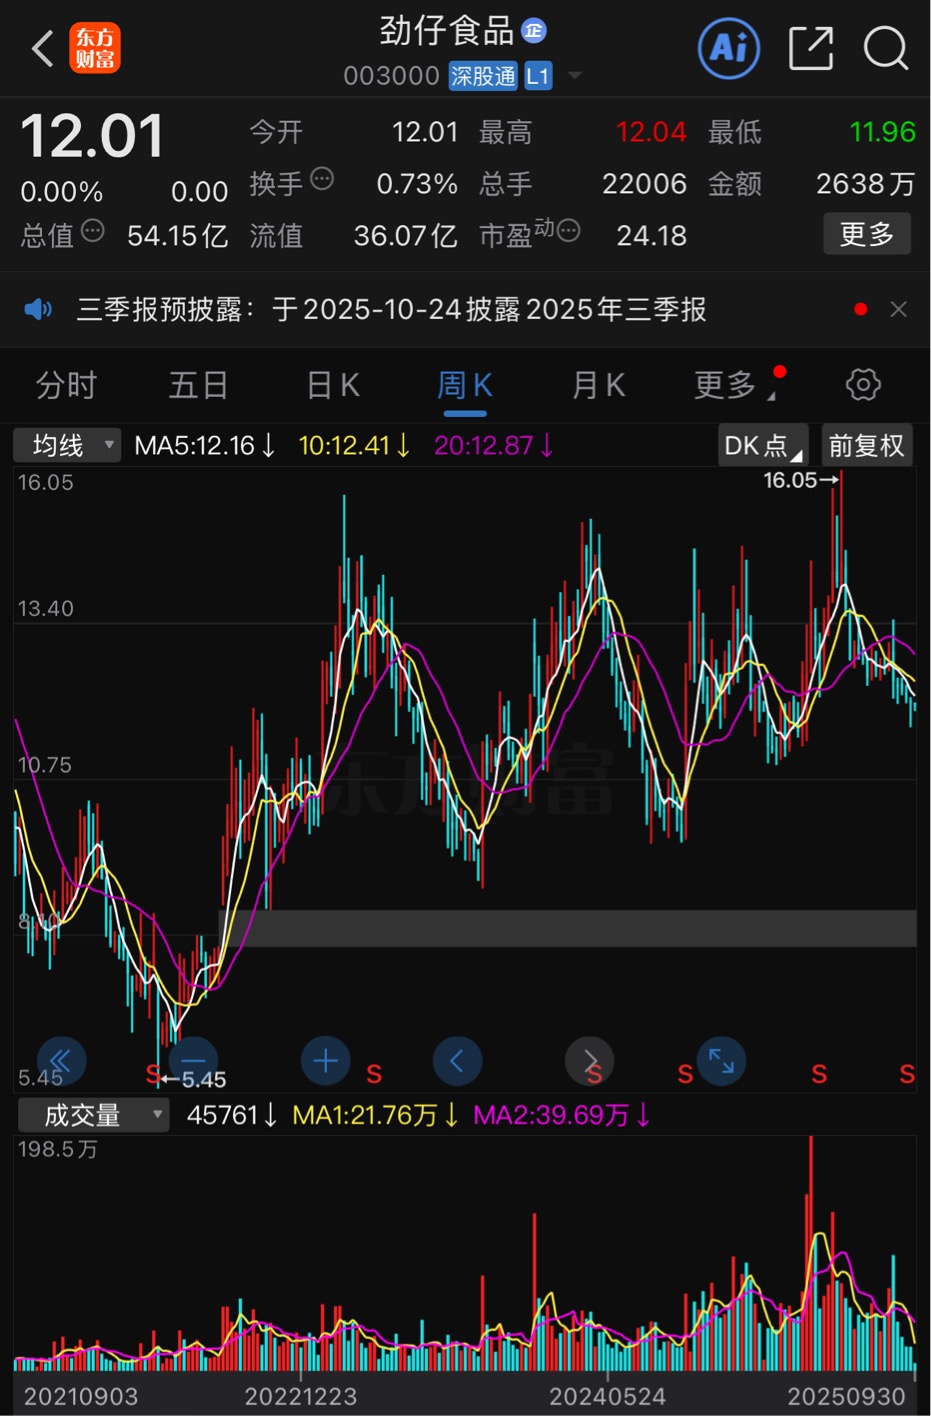Tap the info icon next to 换手
The width and height of the screenshot is (931, 1416).
322,179
